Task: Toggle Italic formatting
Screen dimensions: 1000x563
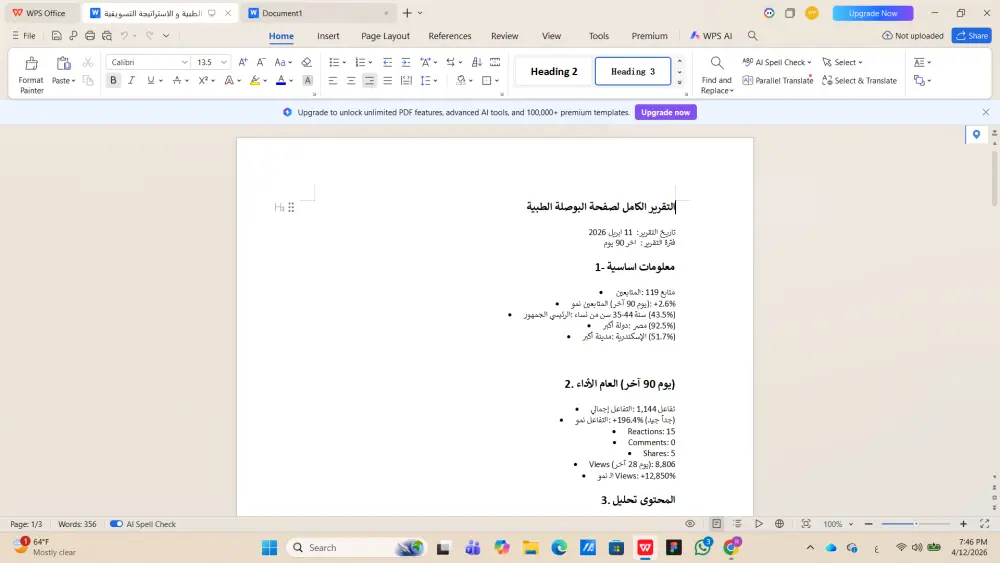Action: tap(131, 80)
